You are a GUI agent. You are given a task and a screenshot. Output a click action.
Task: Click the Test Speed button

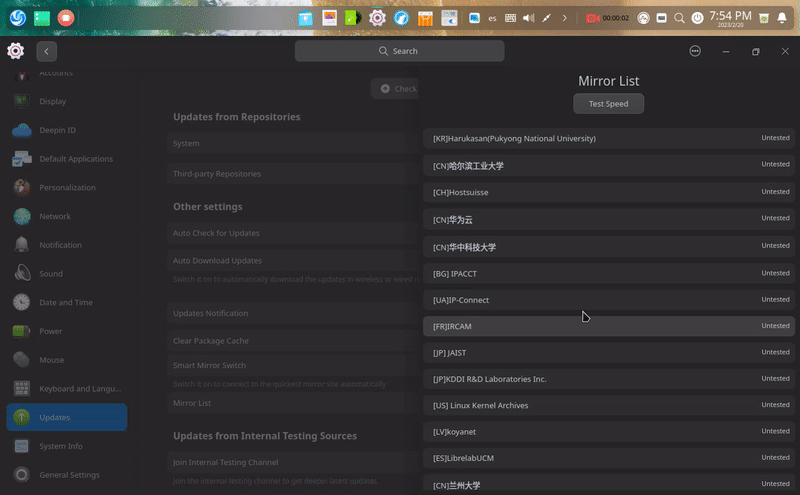(x=608, y=104)
